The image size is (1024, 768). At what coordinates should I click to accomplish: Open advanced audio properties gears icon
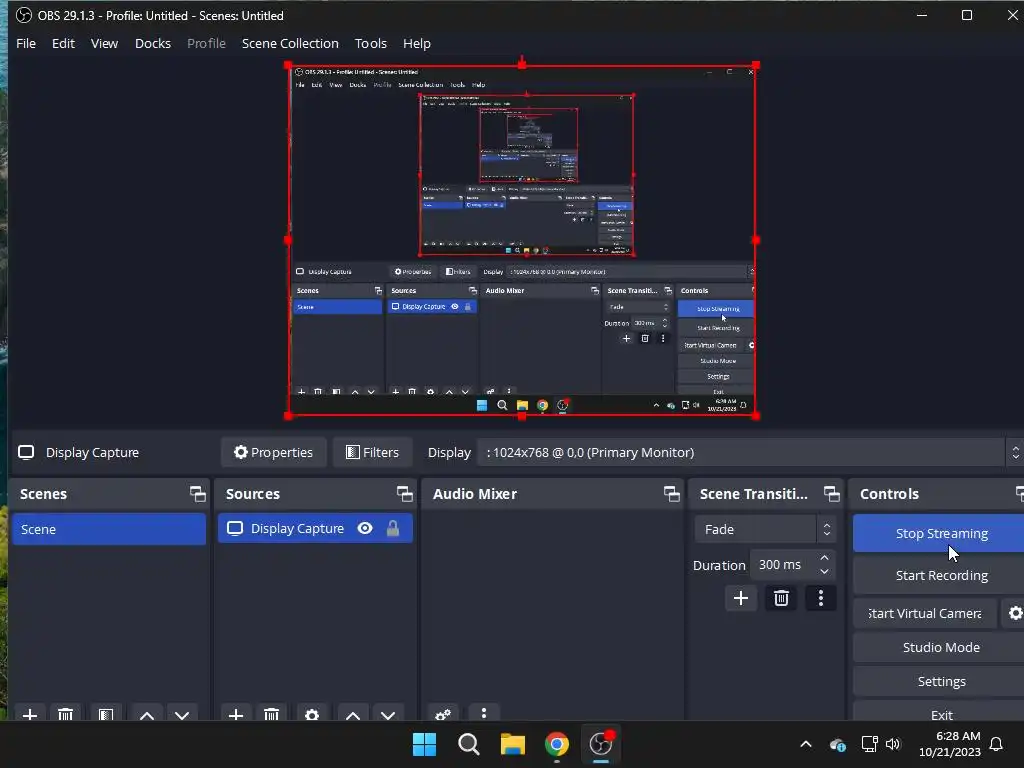point(443,714)
